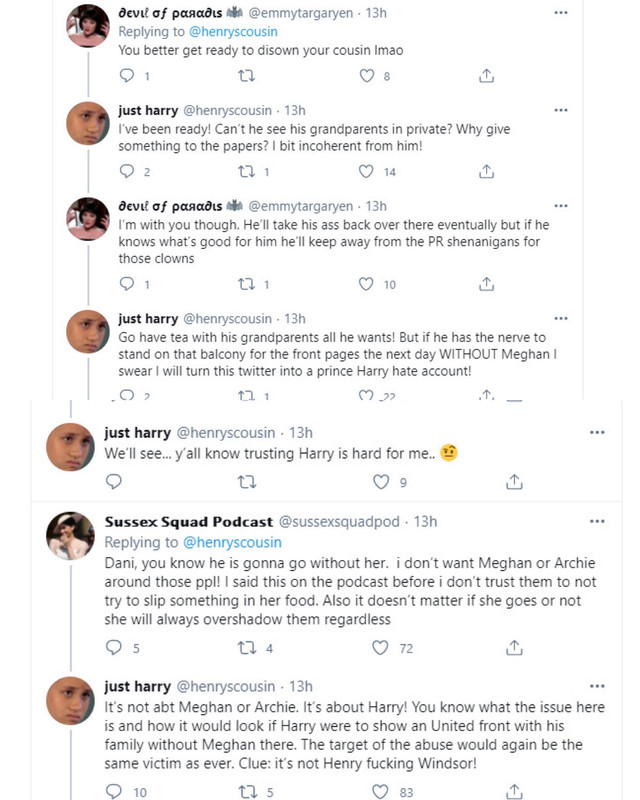Retweet the Sussex Squad Podcast tweet
This screenshot has height=800, width=640.
[246, 647]
